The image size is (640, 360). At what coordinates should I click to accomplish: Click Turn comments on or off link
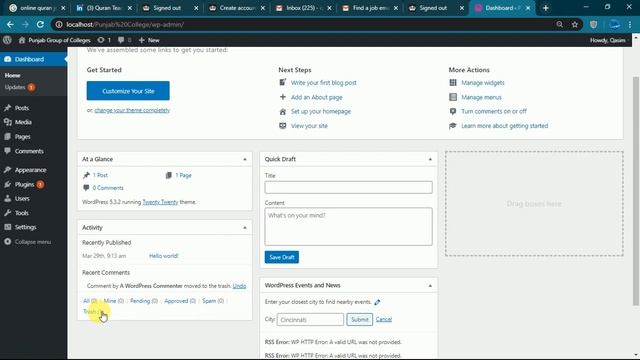pos(494,111)
